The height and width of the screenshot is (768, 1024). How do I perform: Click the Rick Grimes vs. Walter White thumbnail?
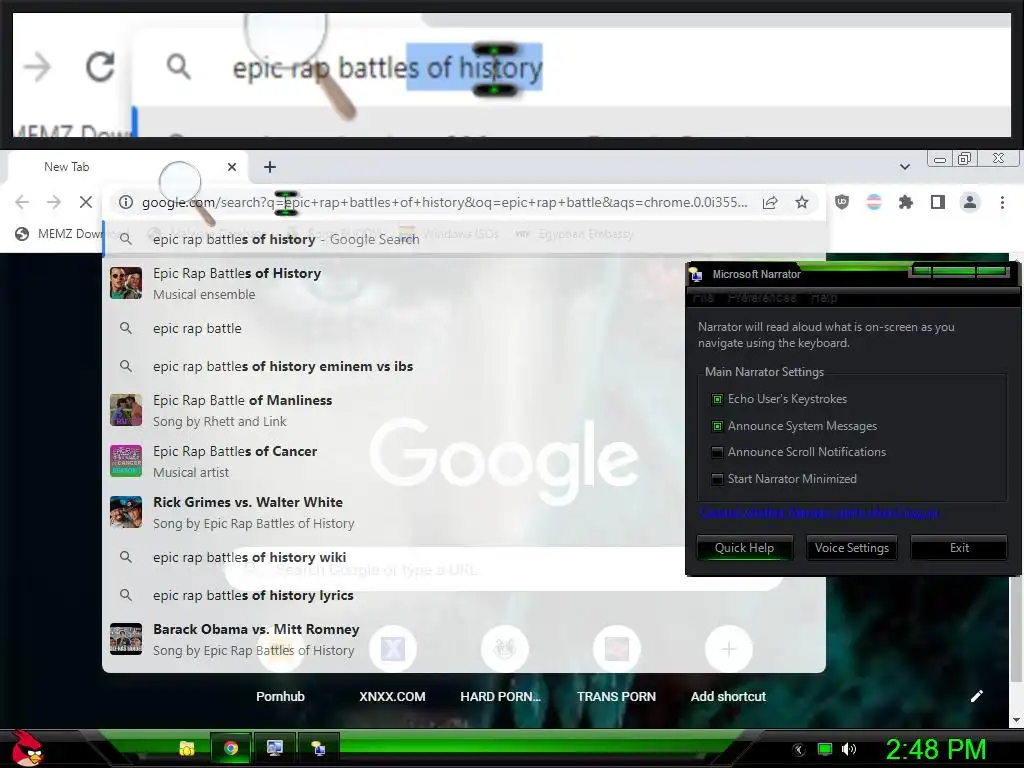pos(126,512)
